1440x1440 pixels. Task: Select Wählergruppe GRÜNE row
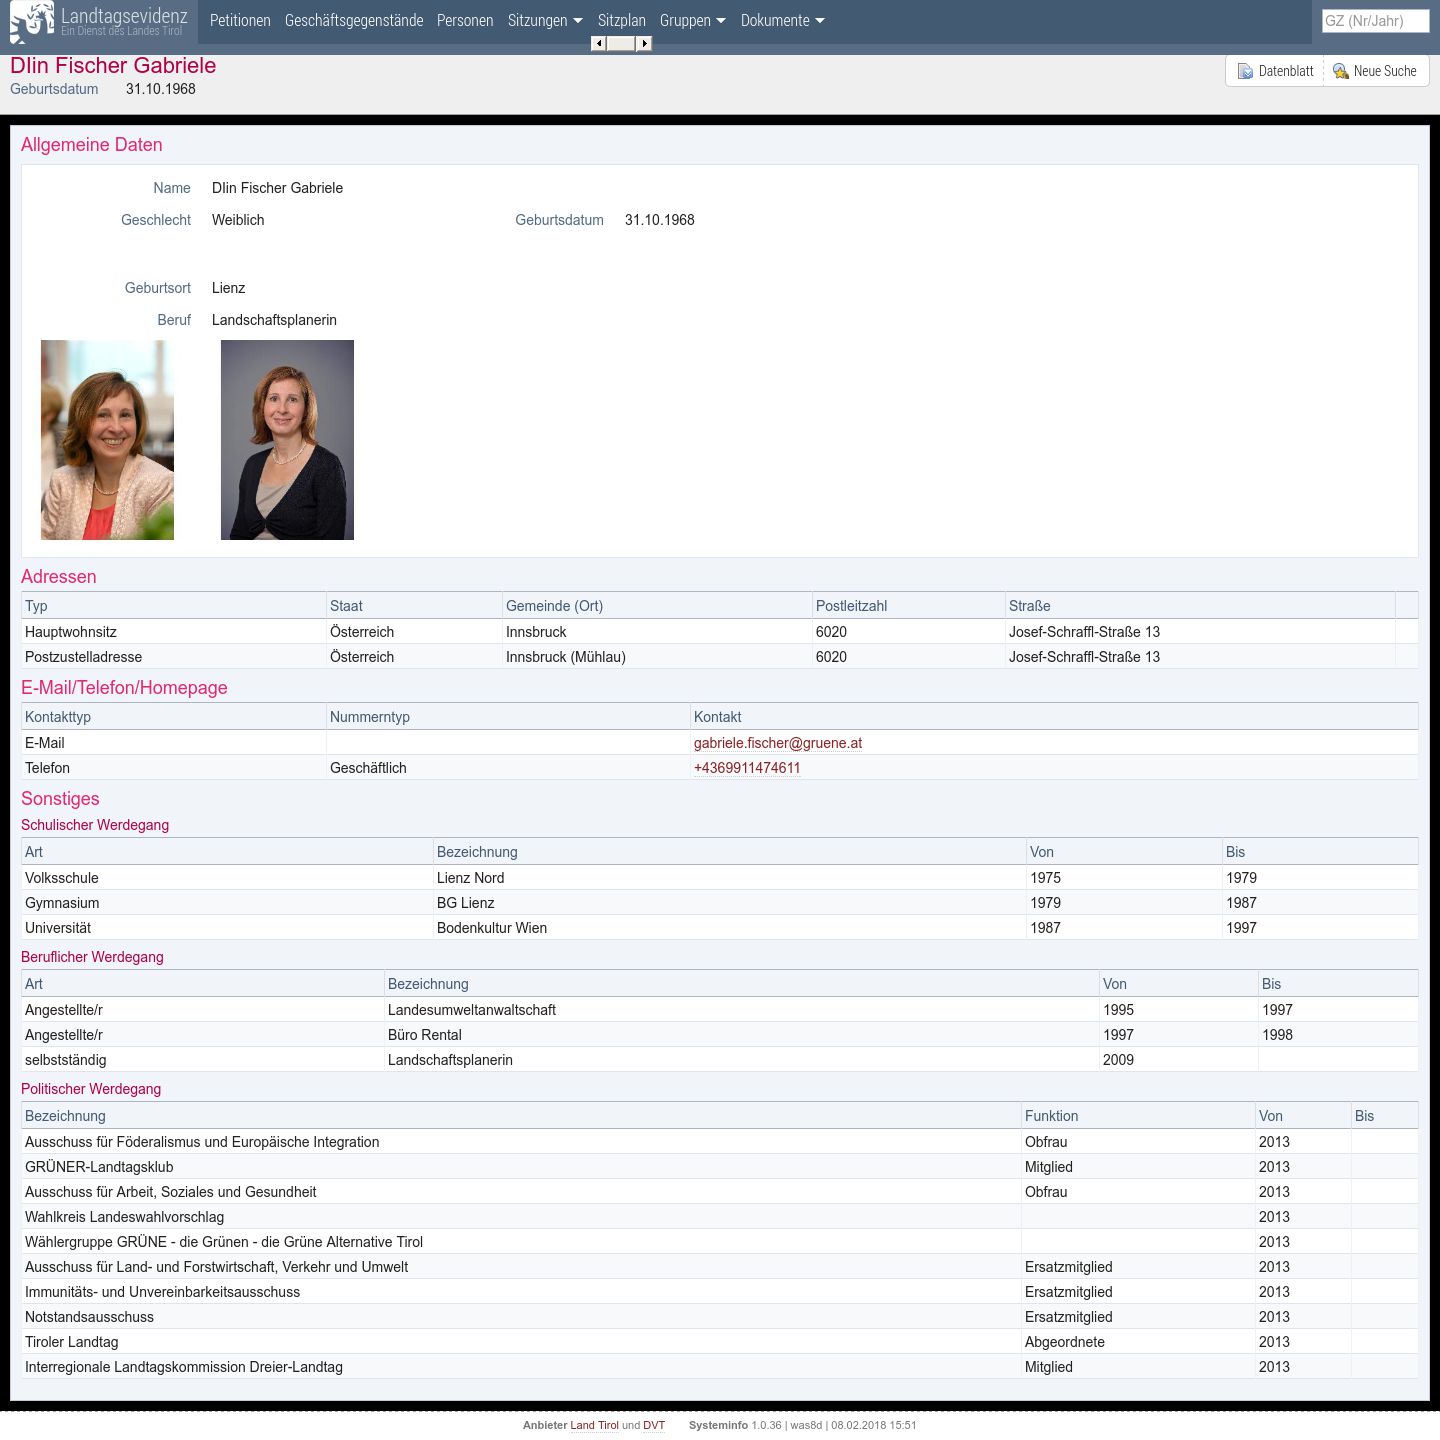pos(720,1242)
